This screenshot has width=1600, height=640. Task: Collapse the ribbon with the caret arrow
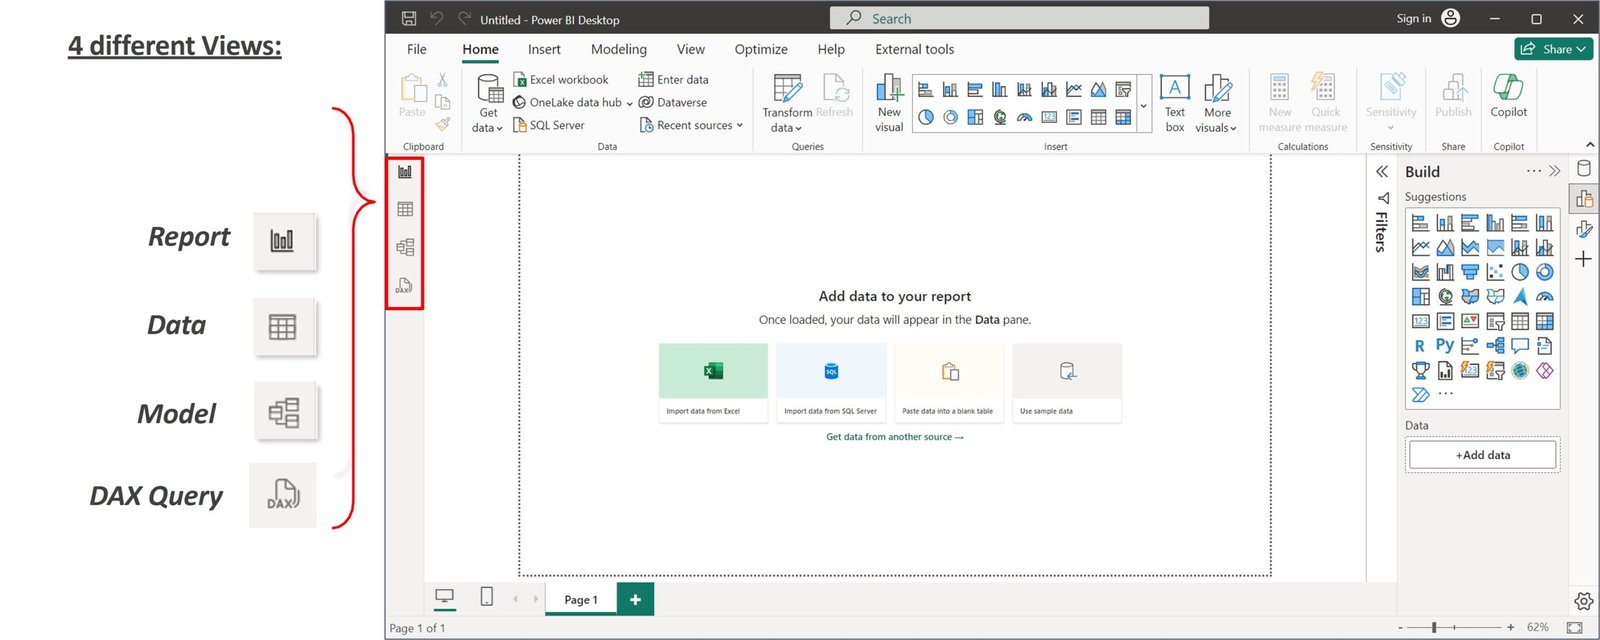(x=1590, y=145)
